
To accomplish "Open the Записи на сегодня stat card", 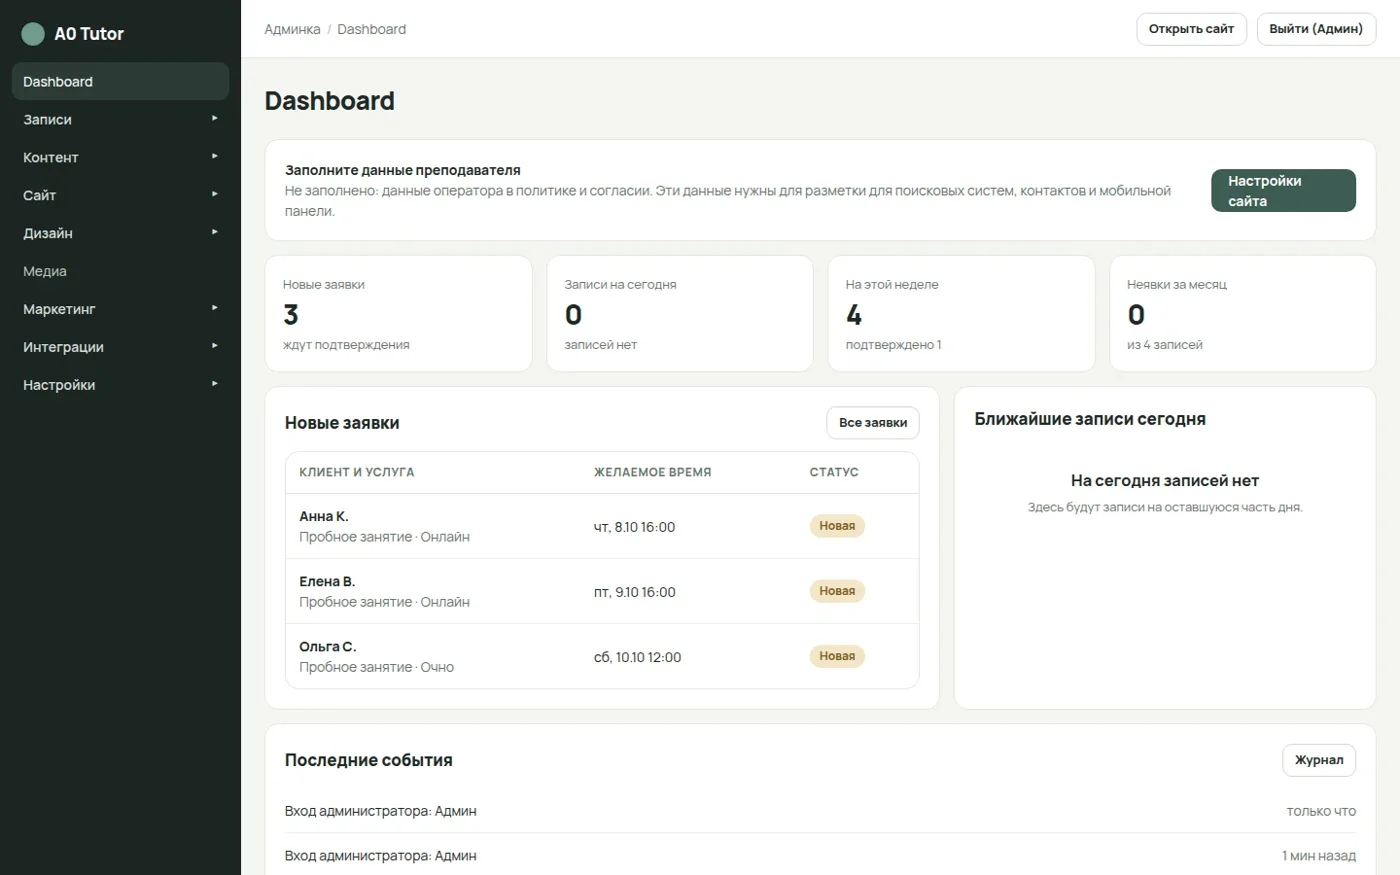I will pos(680,314).
